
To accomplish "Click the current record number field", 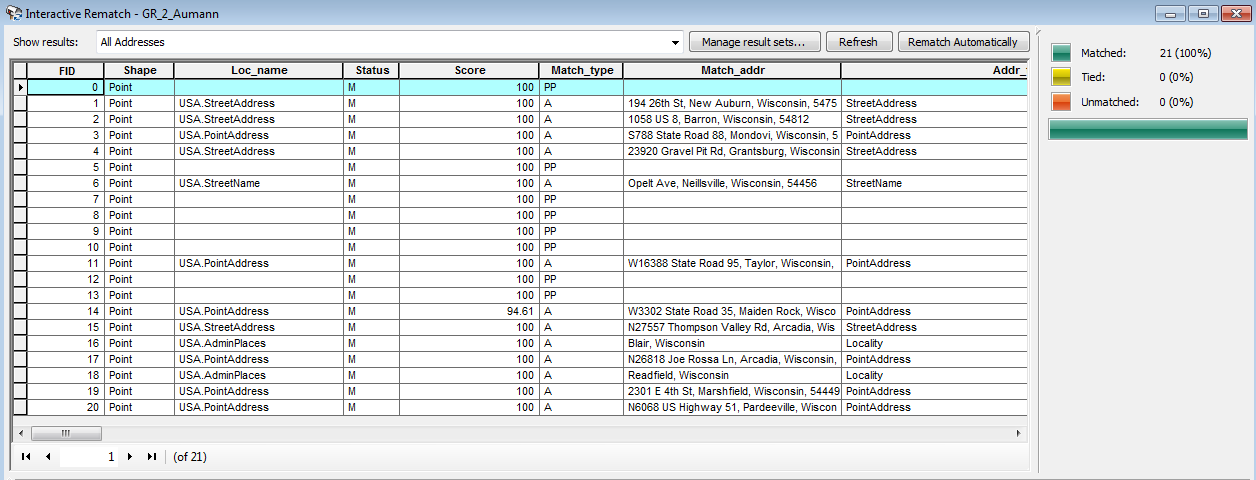I will (89, 456).
